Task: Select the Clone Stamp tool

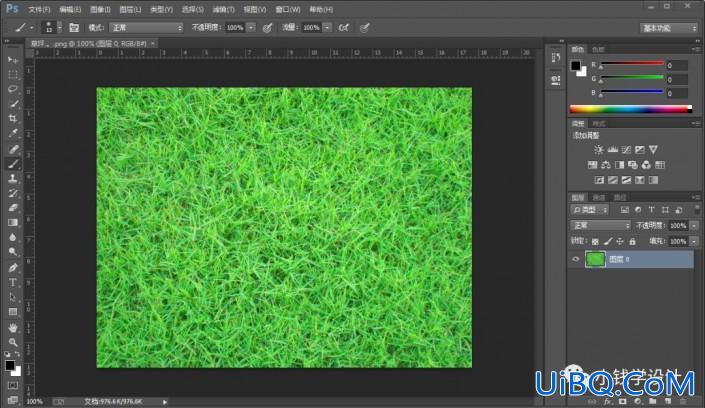Action: (13, 179)
